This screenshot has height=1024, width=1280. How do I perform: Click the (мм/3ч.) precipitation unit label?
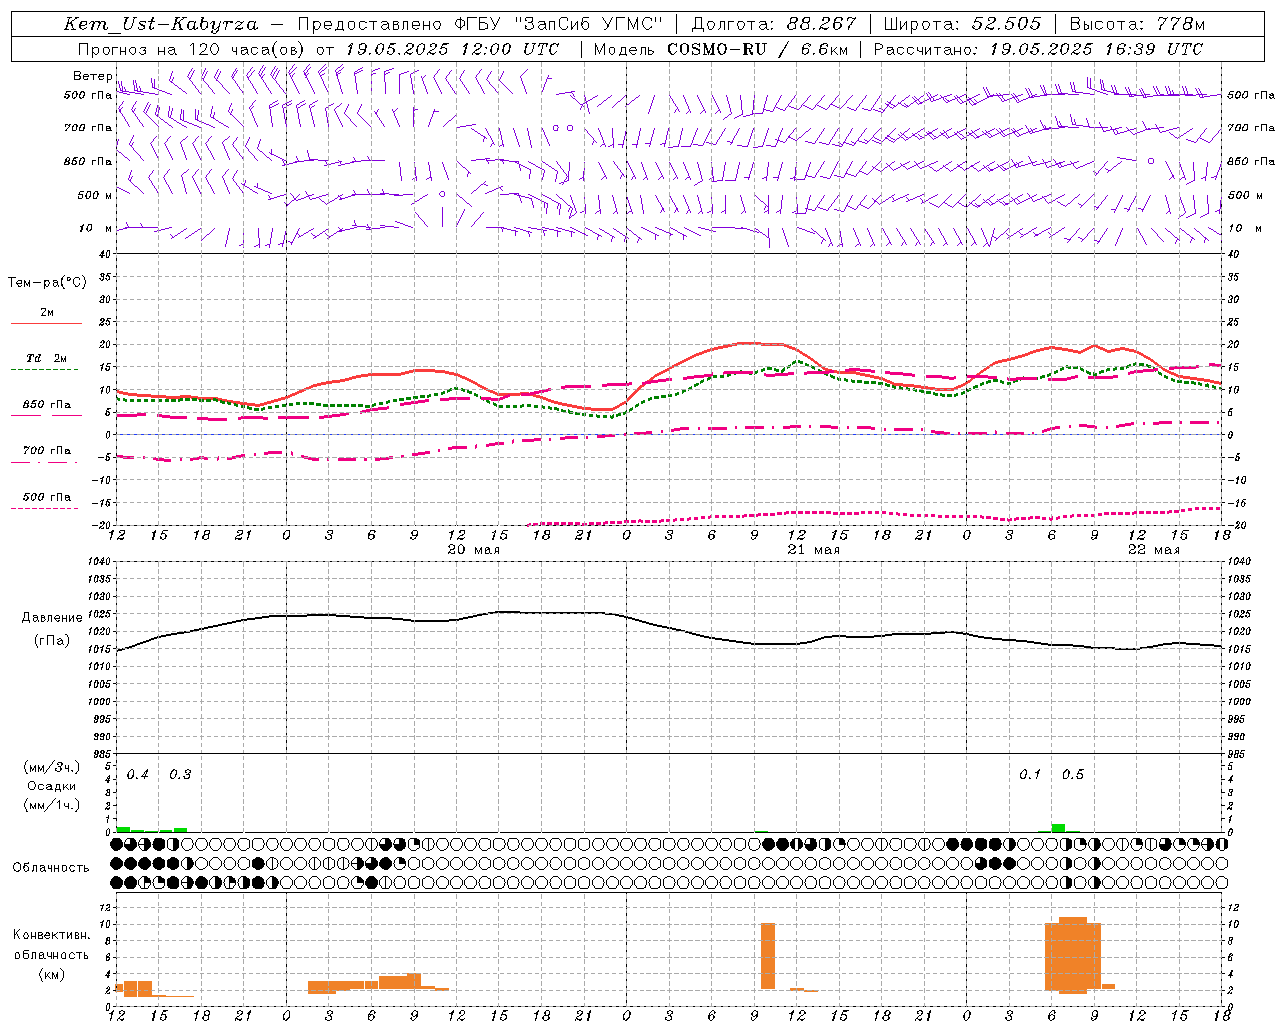(x=51, y=767)
